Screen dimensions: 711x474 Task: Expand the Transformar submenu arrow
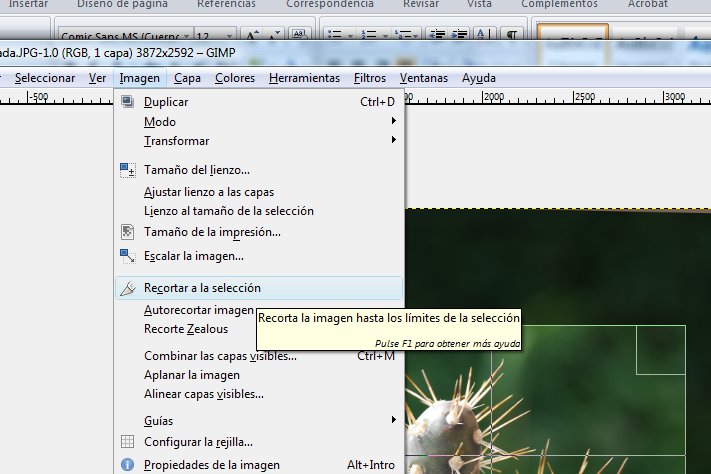point(394,140)
